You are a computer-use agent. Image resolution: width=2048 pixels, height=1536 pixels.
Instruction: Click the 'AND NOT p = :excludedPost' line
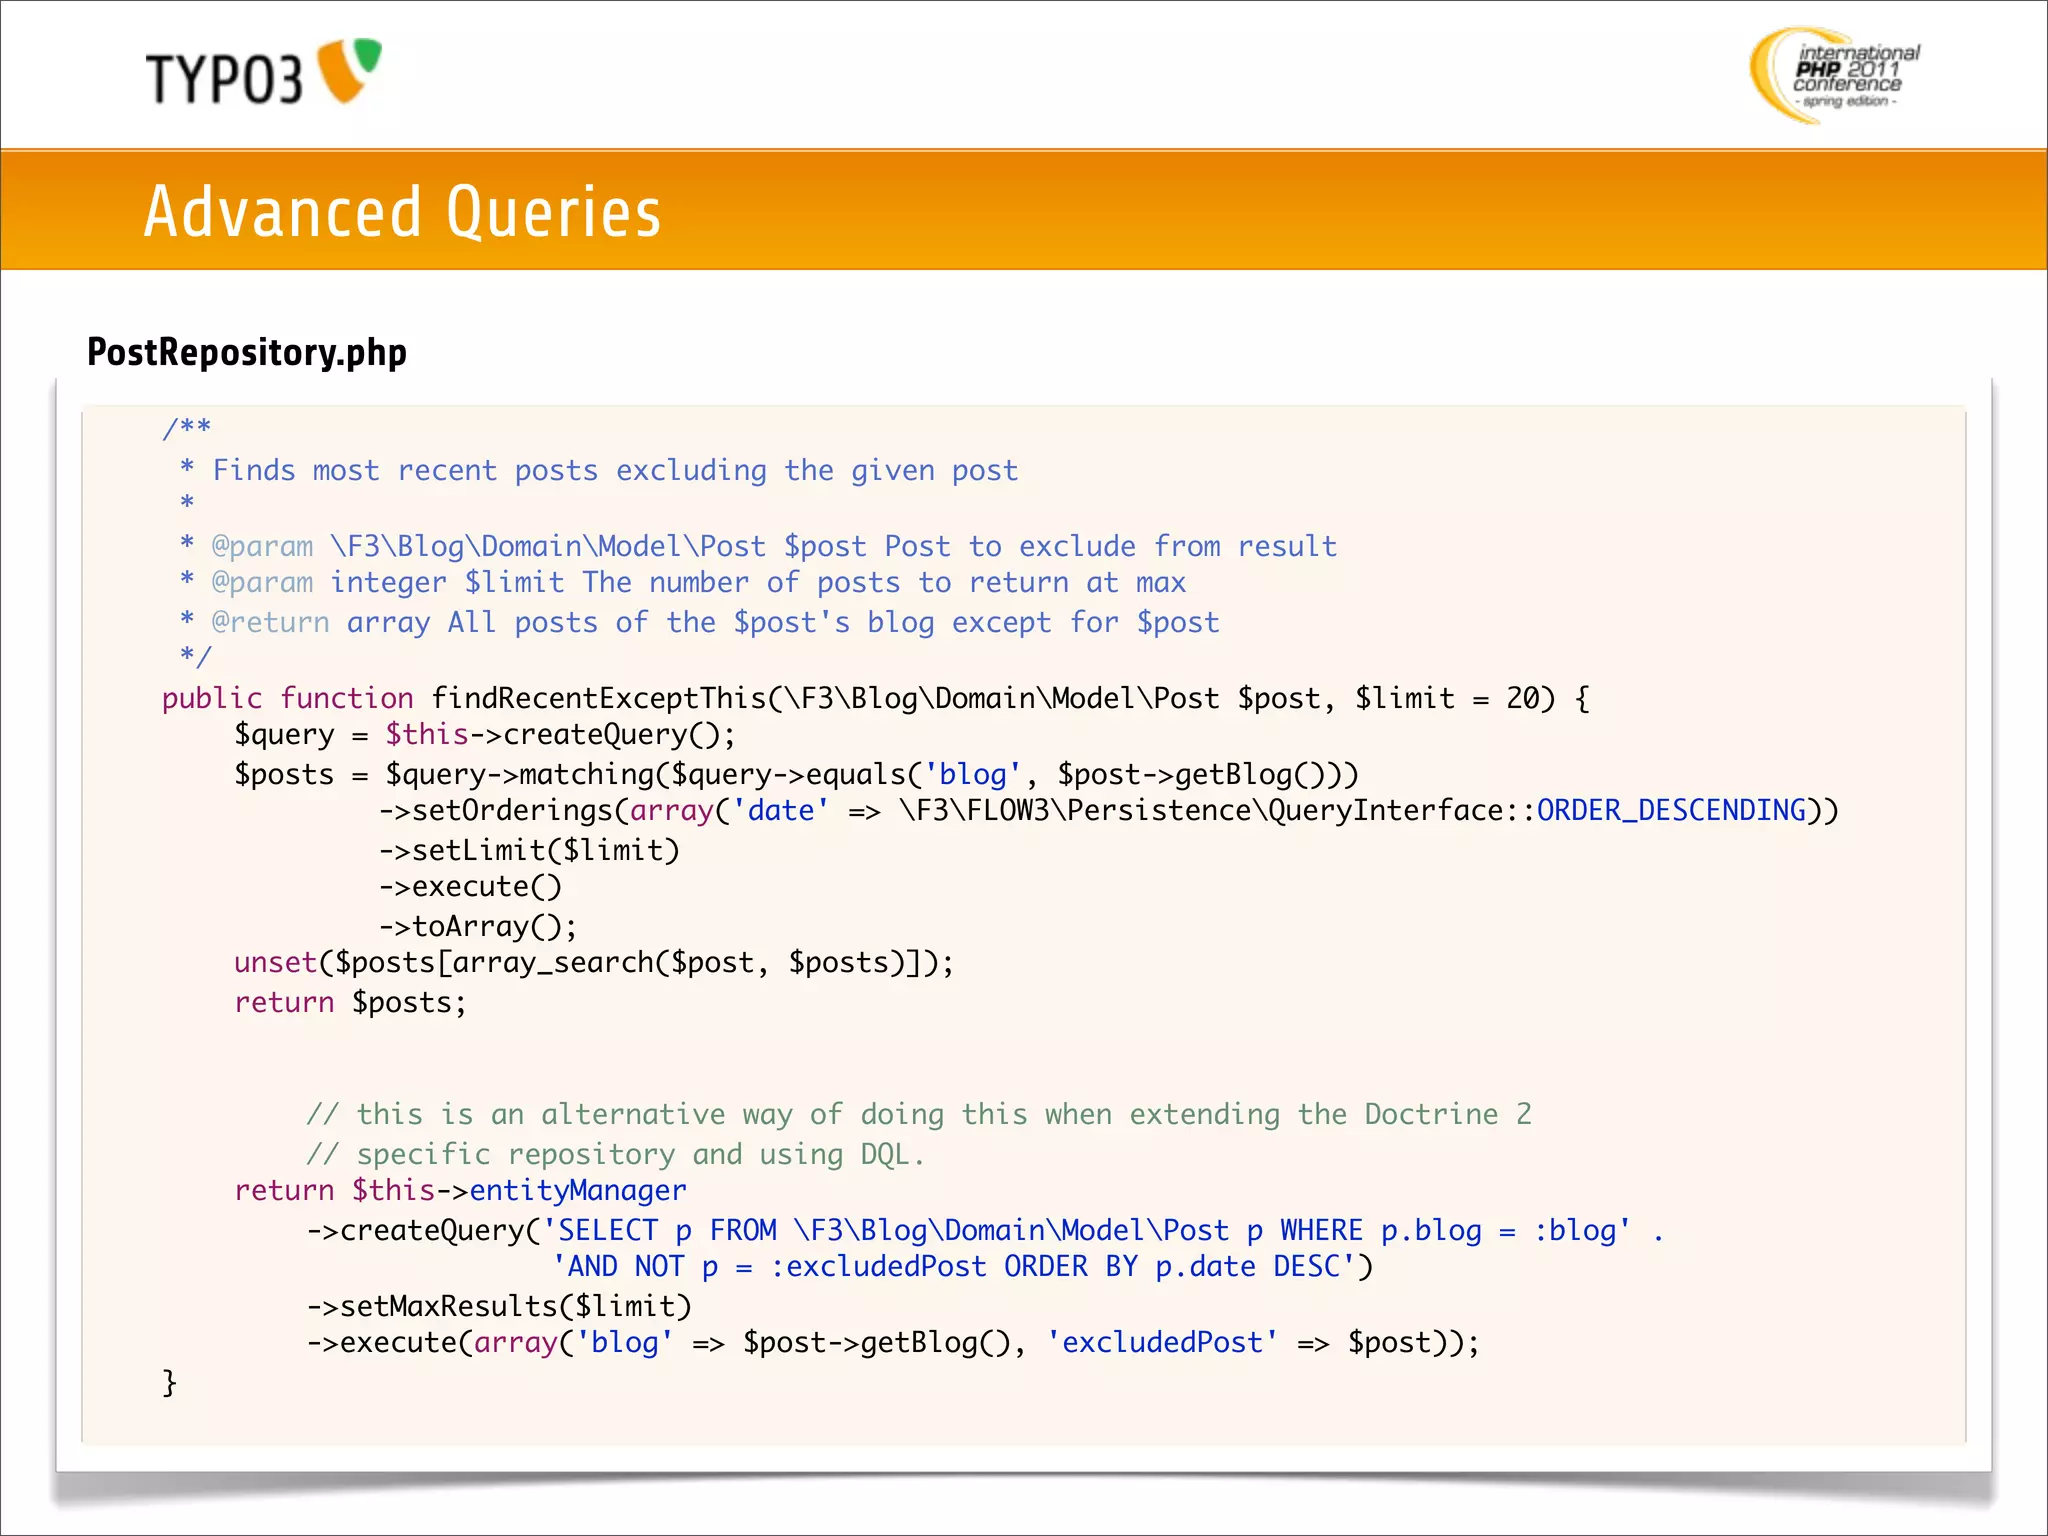click(x=963, y=1266)
